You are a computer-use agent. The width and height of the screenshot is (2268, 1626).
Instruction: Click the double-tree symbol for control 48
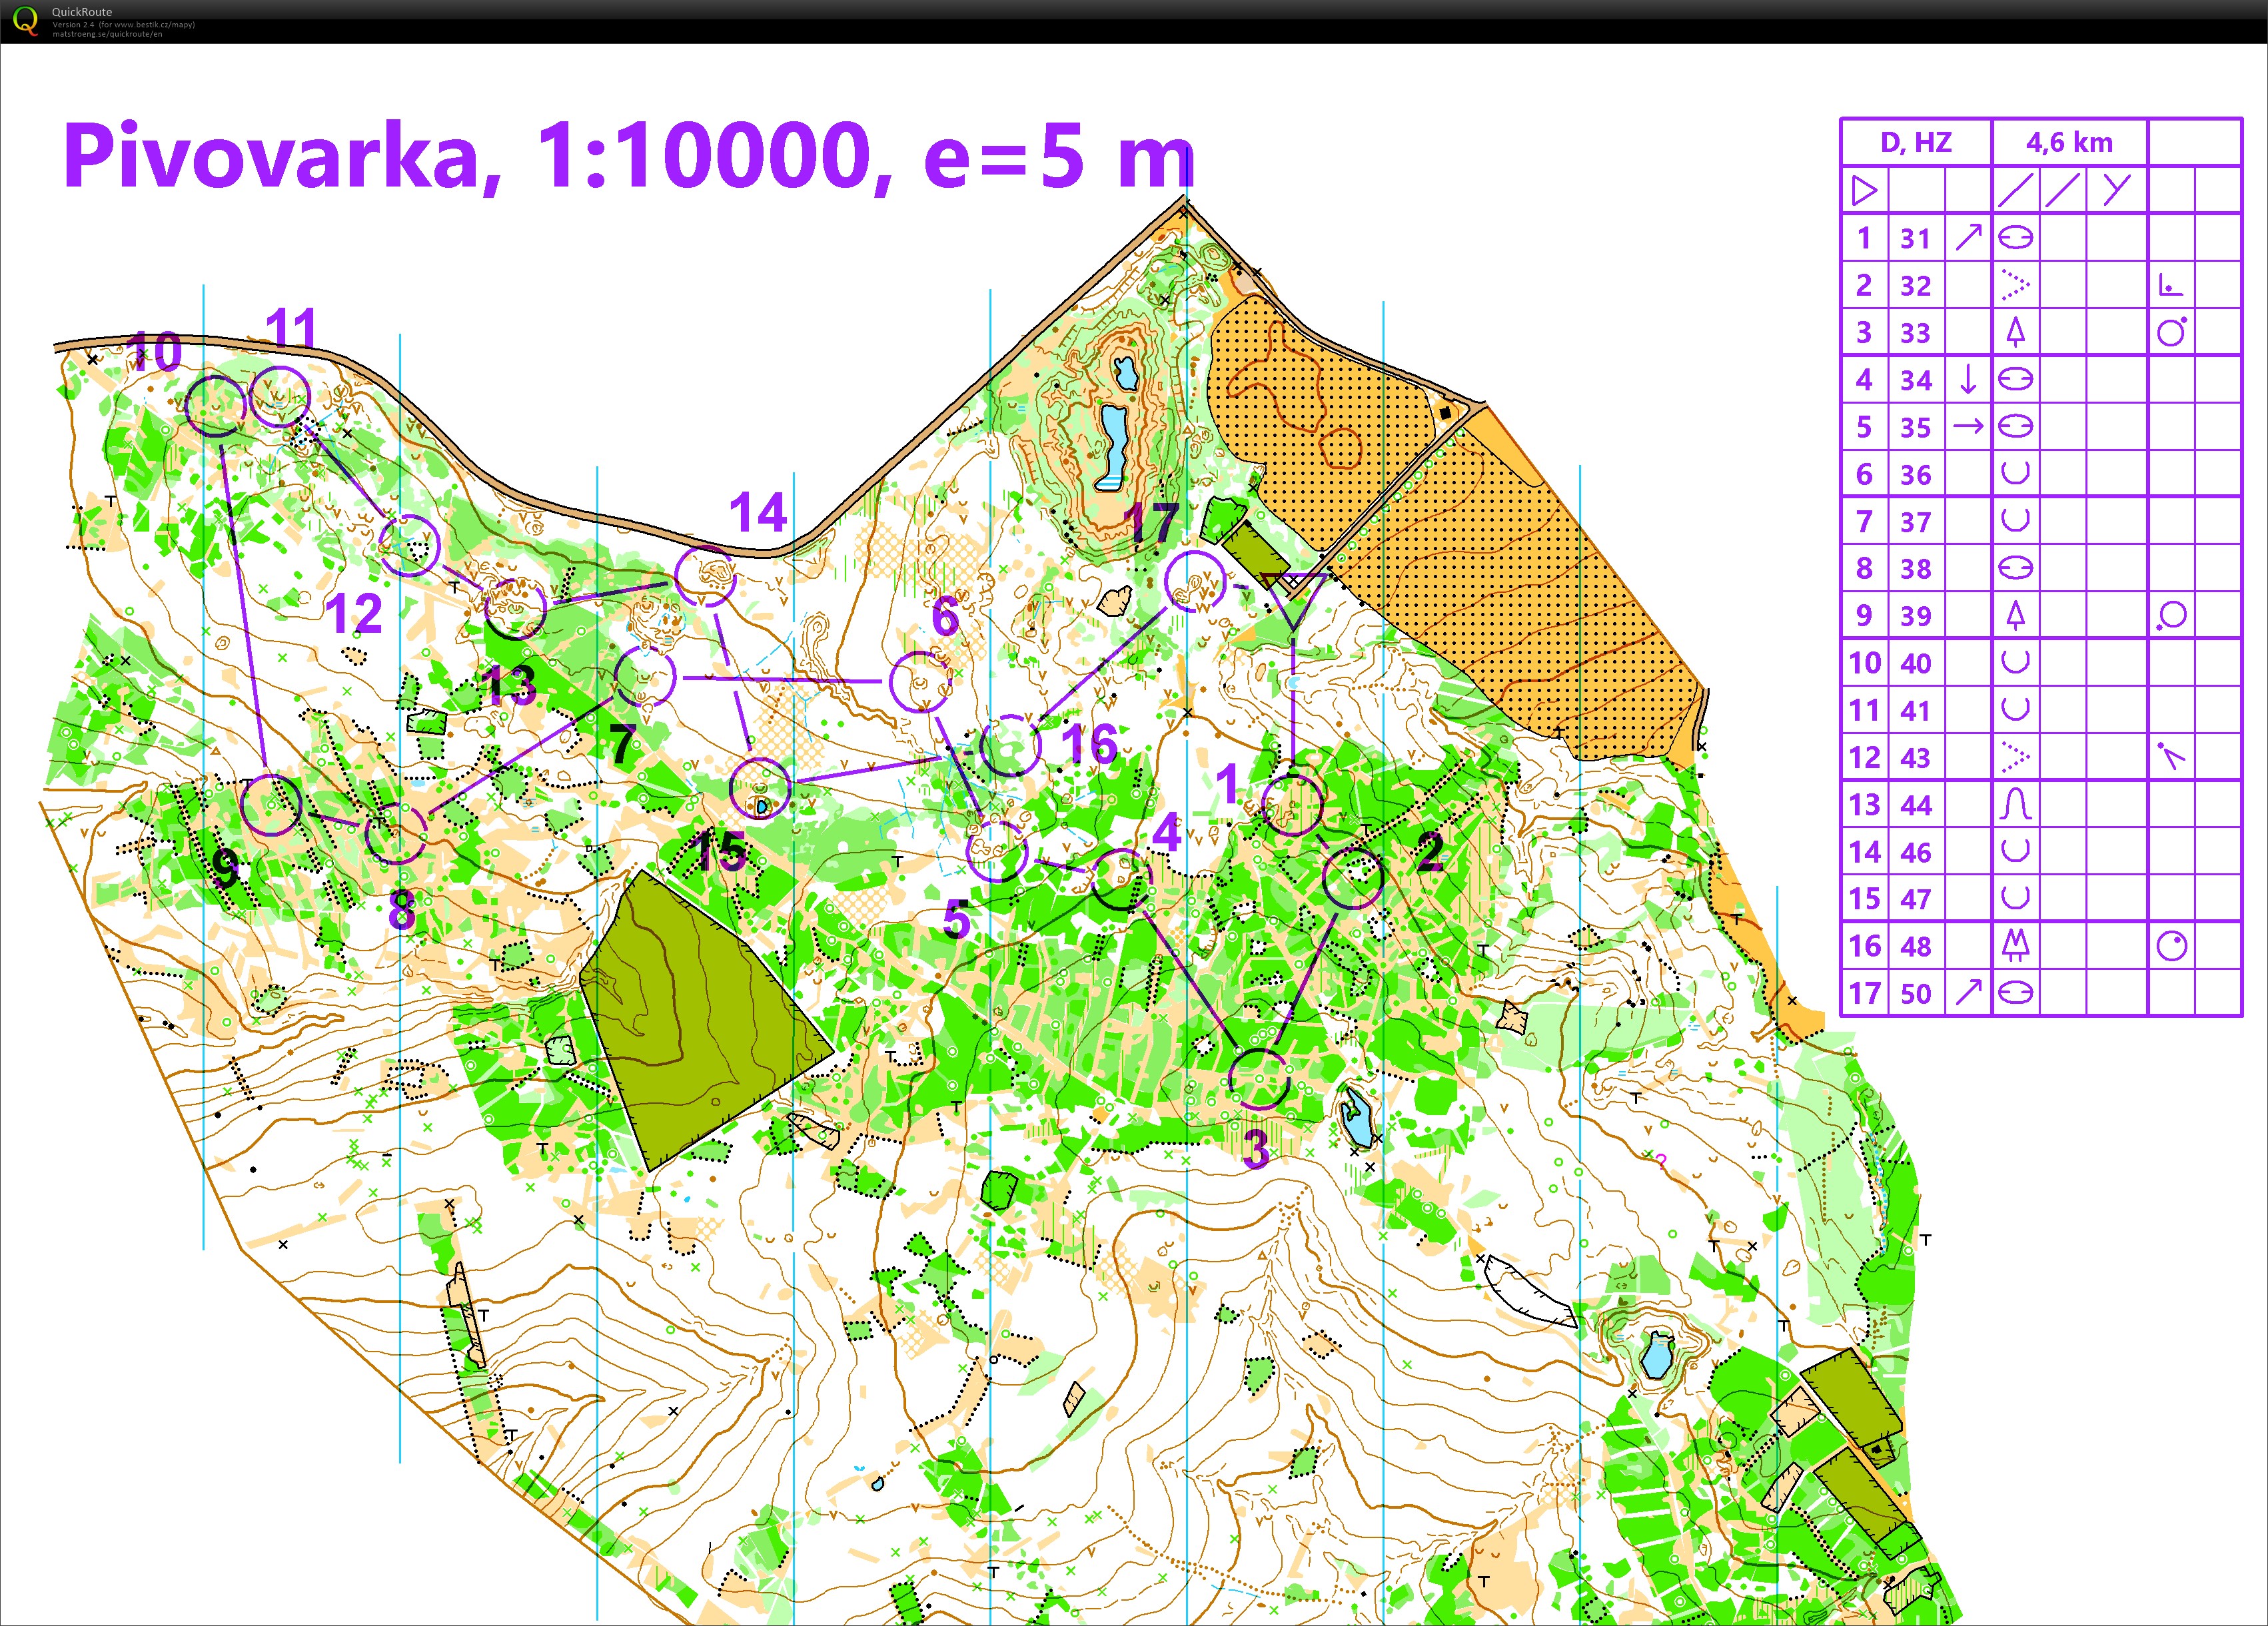[2015, 946]
